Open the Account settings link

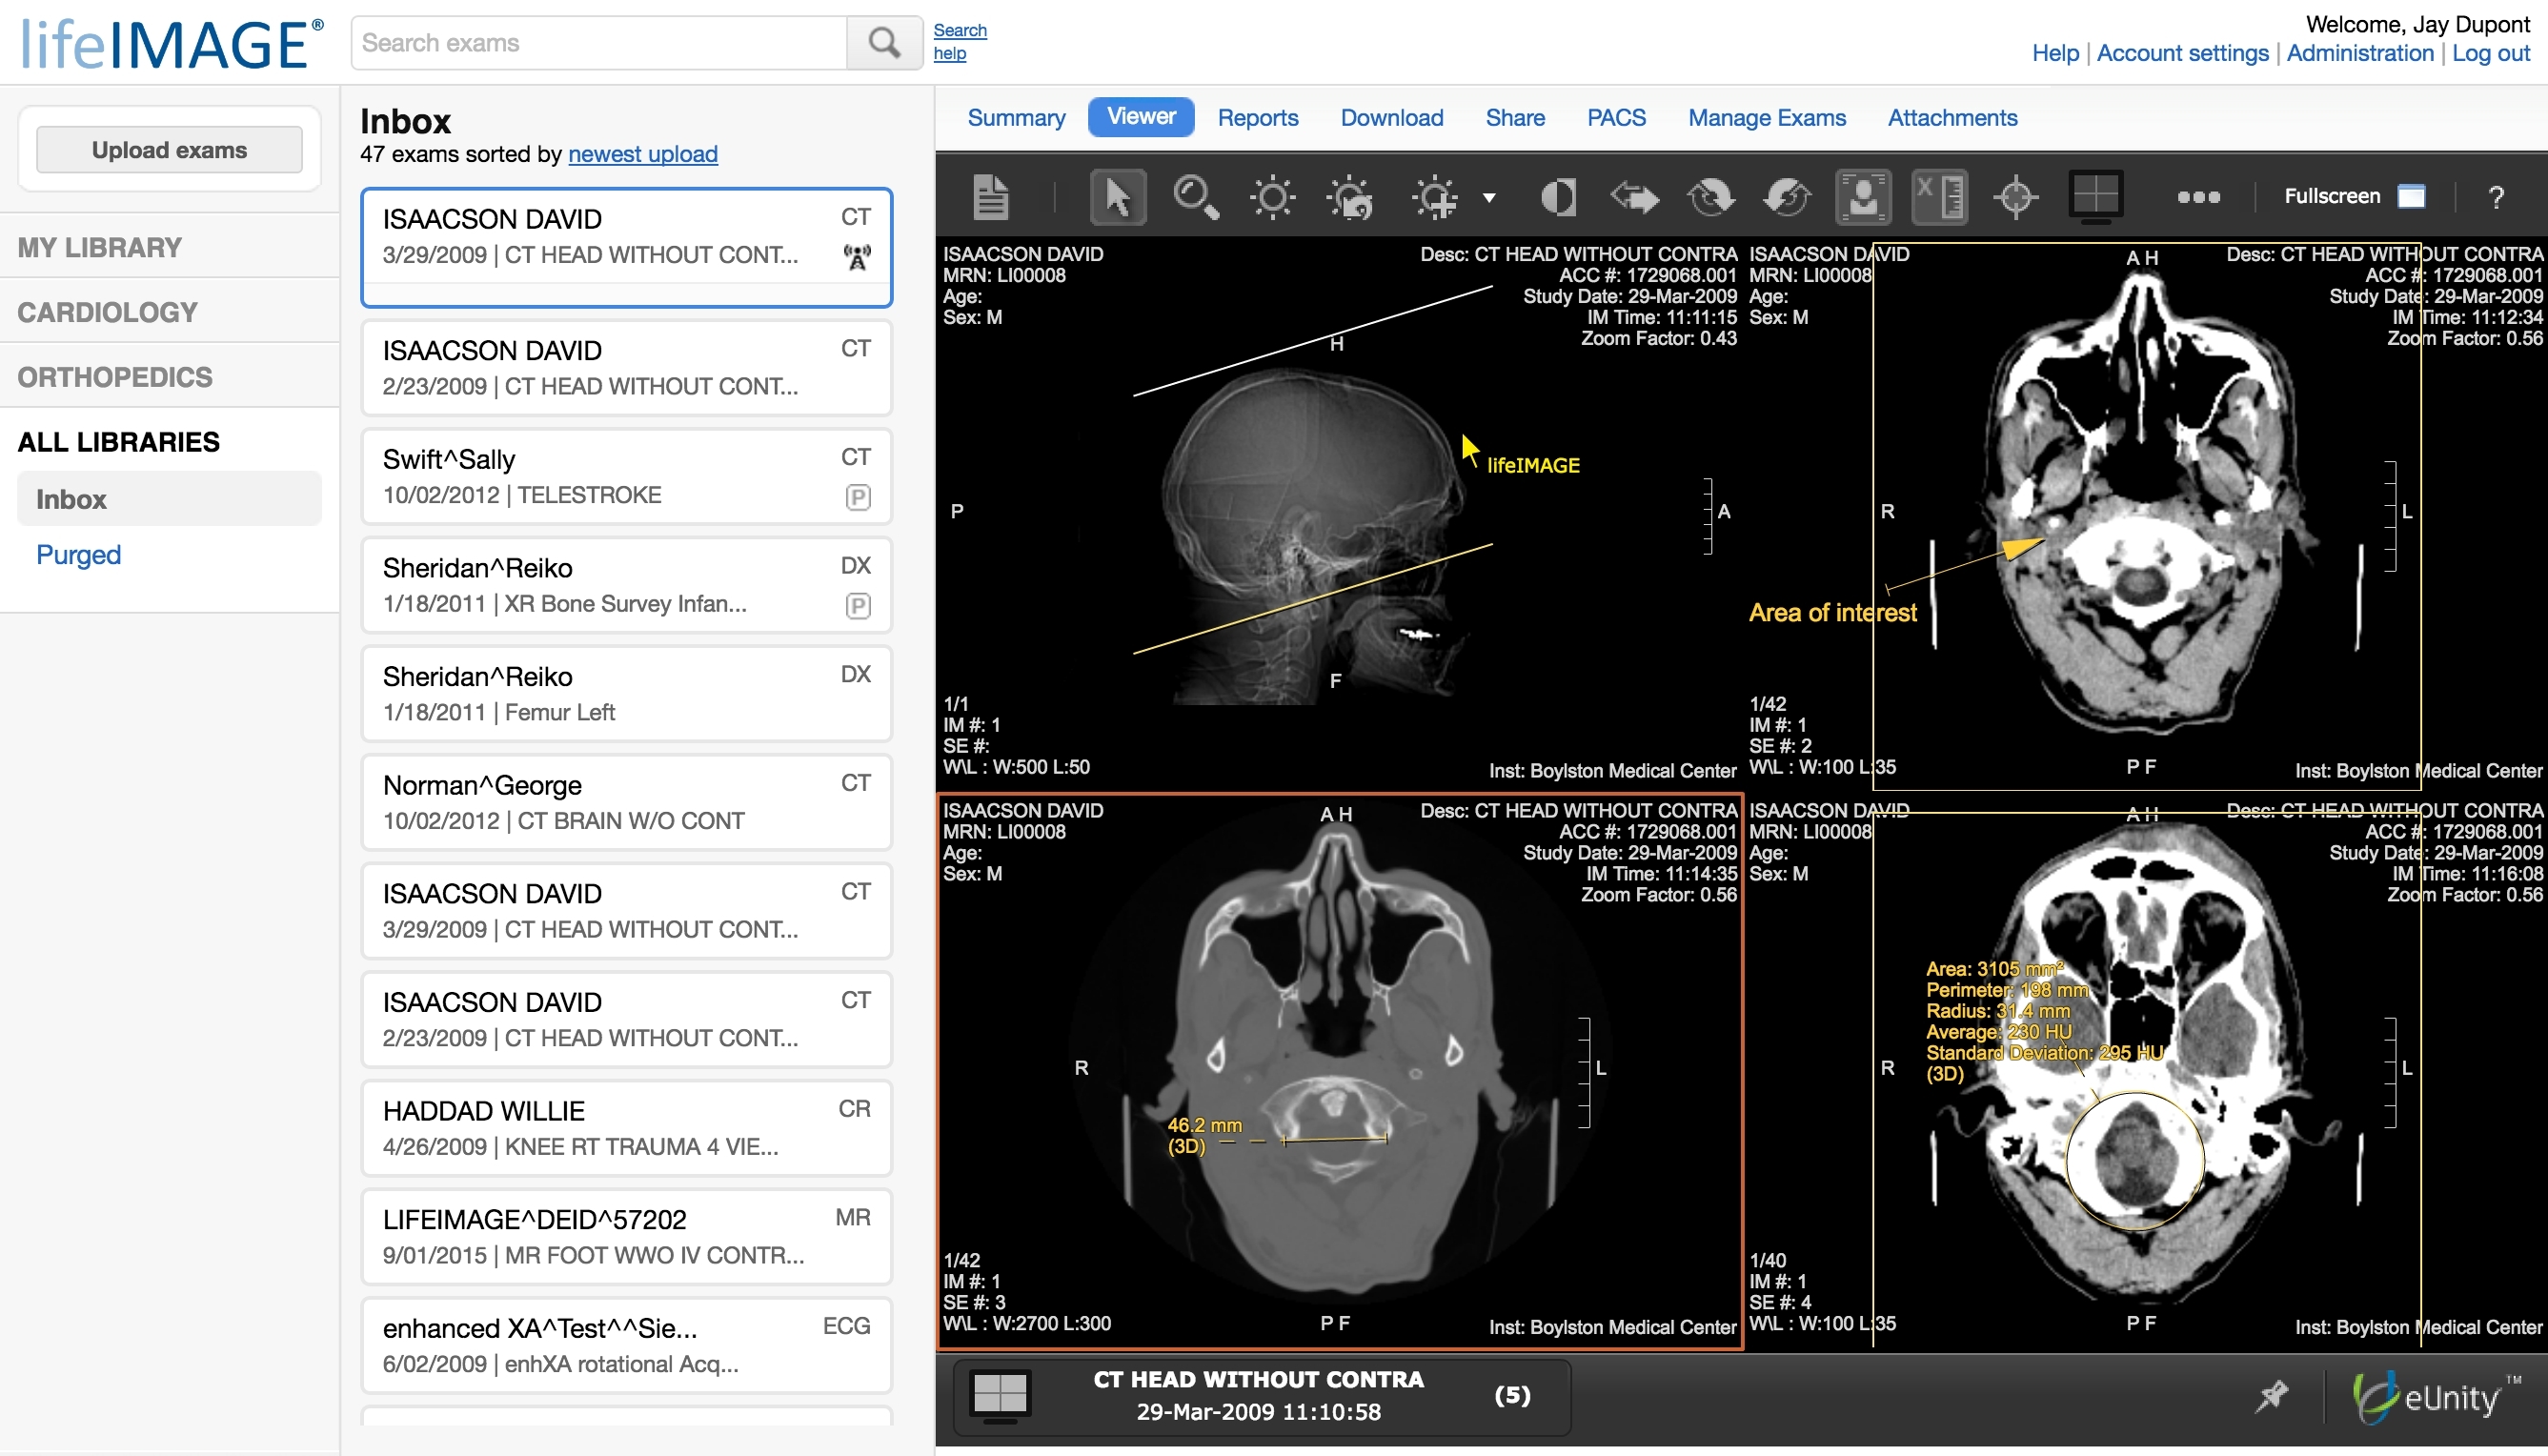[2182, 53]
